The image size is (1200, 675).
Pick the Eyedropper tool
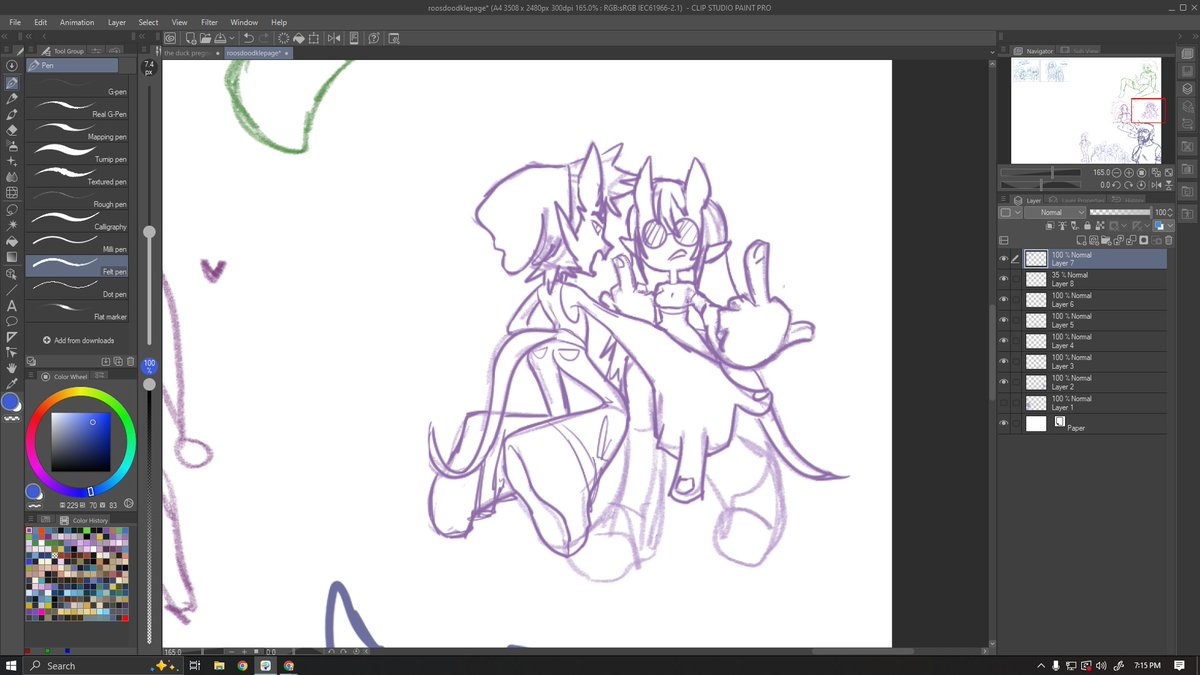tap(11, 384)
